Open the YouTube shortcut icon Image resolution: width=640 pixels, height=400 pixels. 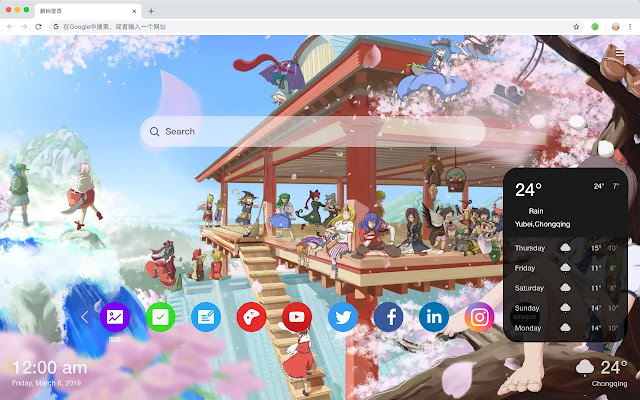[297, 317]
